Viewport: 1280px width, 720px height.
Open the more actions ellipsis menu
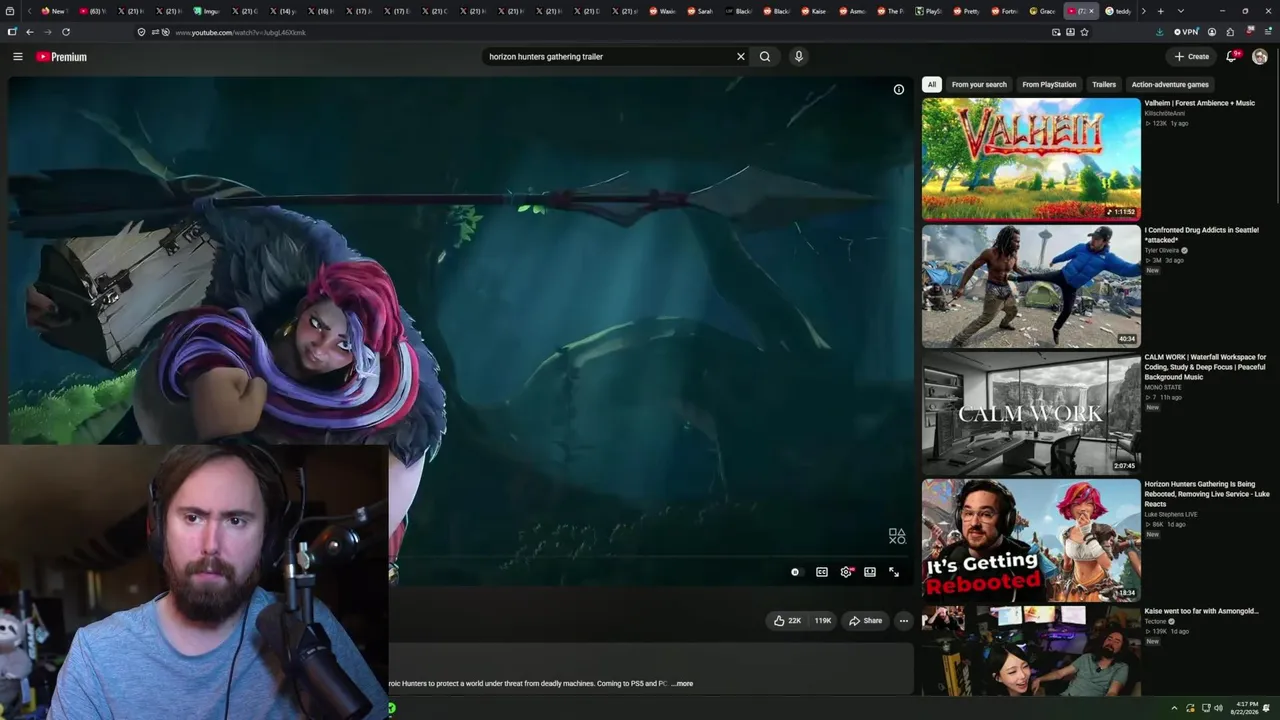903,621
